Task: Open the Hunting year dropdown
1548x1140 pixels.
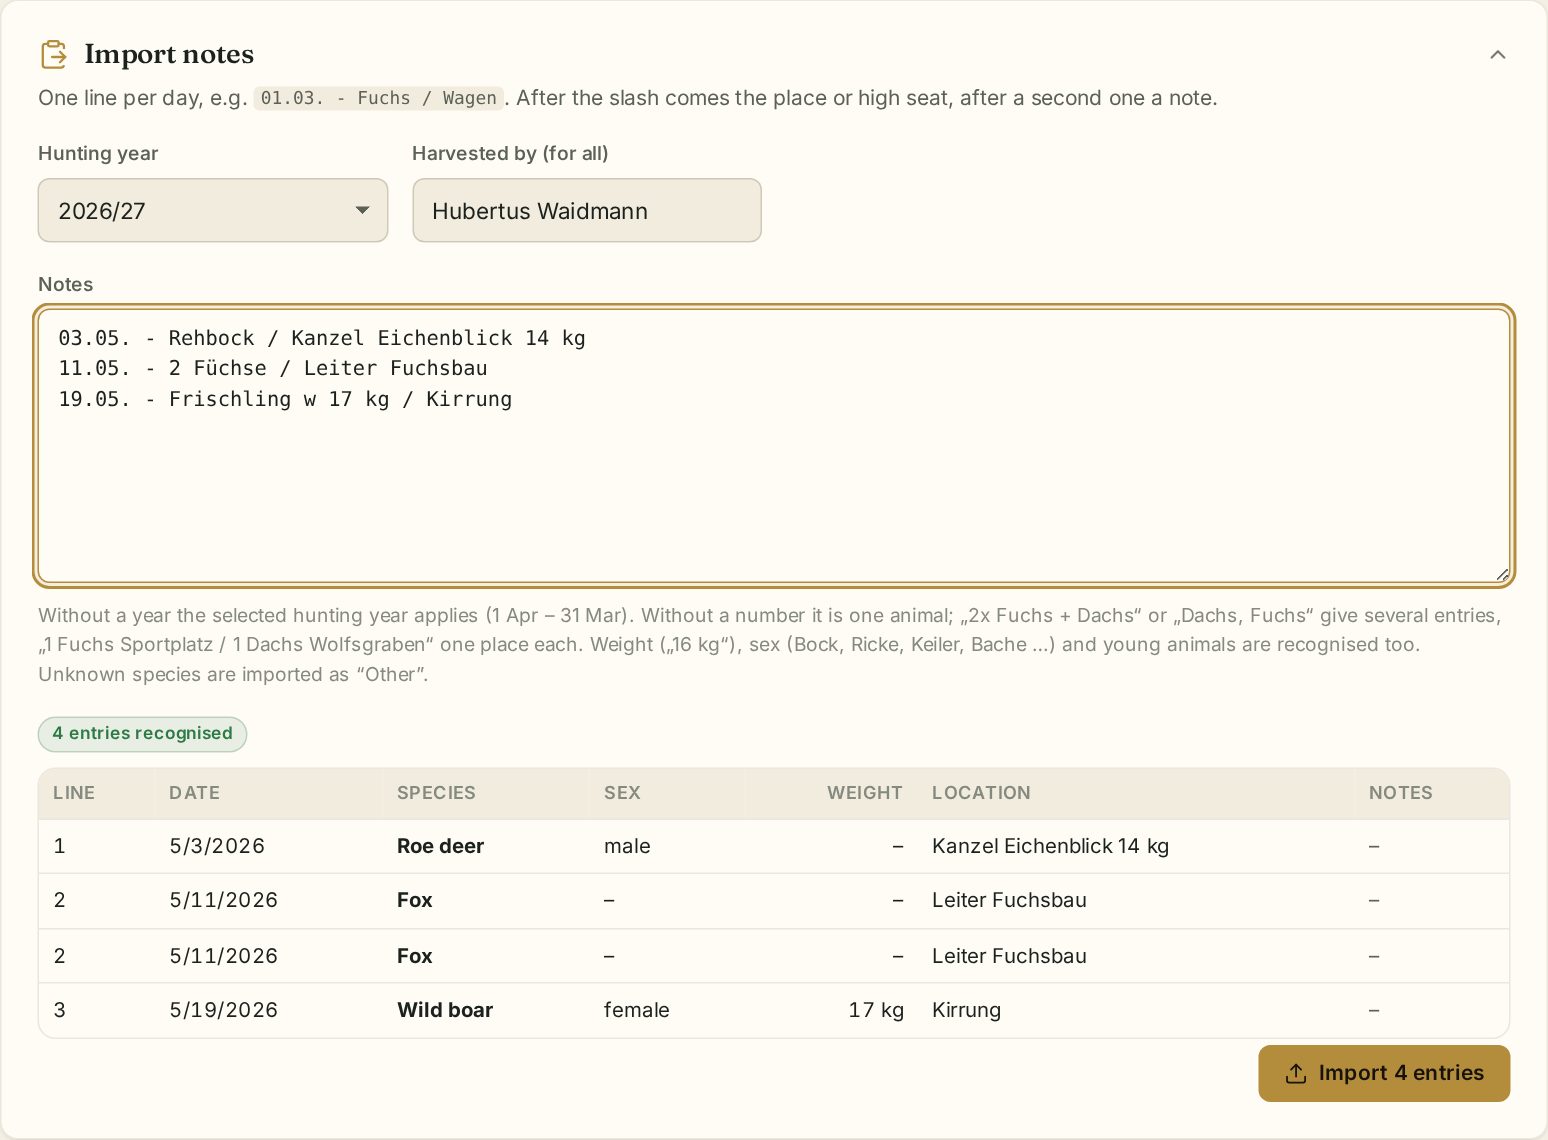Action: pyautogui.click(x=213, y=210)
